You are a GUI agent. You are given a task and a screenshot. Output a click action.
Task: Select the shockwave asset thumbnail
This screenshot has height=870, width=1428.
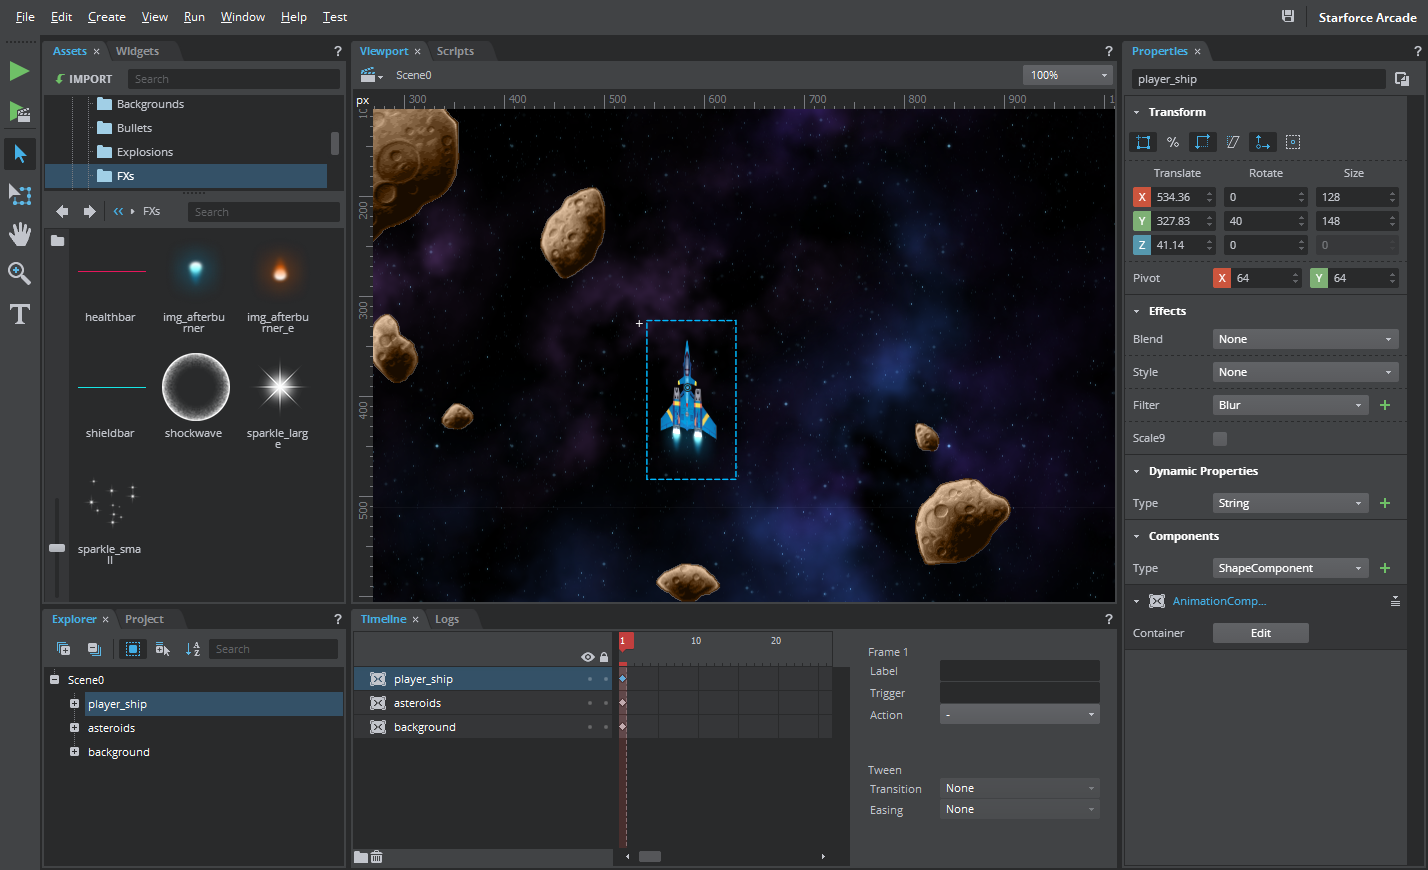(x=195, y=387)
